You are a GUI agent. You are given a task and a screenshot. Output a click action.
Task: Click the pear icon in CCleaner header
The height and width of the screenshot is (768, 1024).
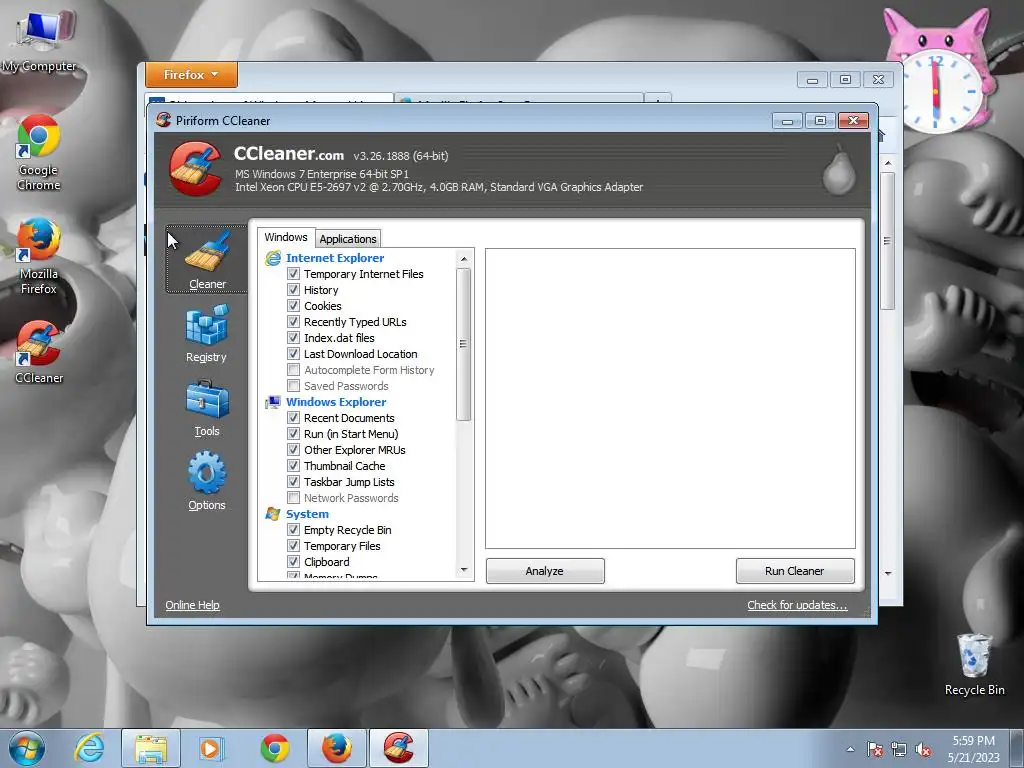(x=839, y=170)
